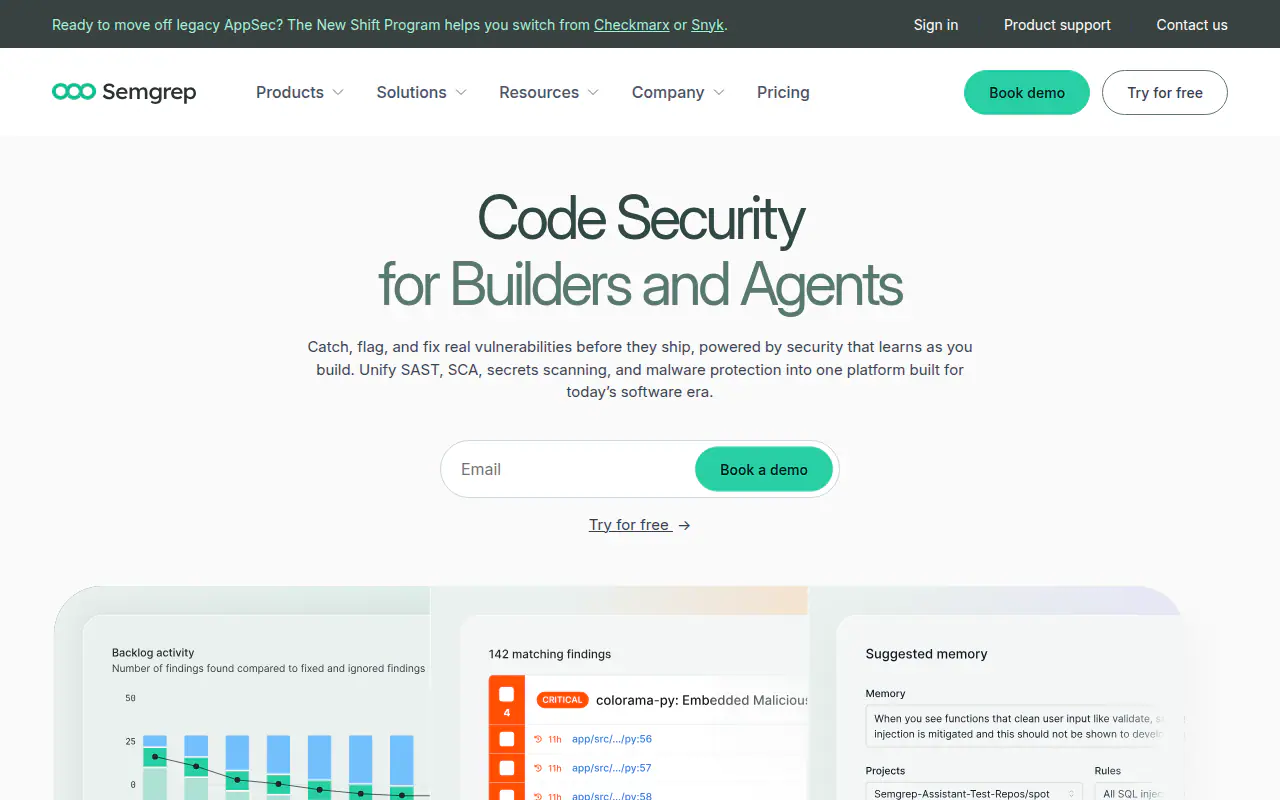This screenshot has width=1280, height=800.
Task: Click the 'Code Security' headline
Action: (x=641, y=218)
